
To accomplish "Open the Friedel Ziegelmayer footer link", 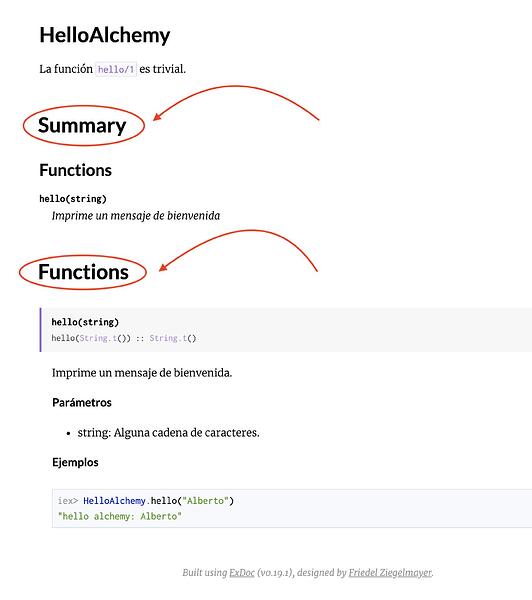I will (x=390, y=573).
